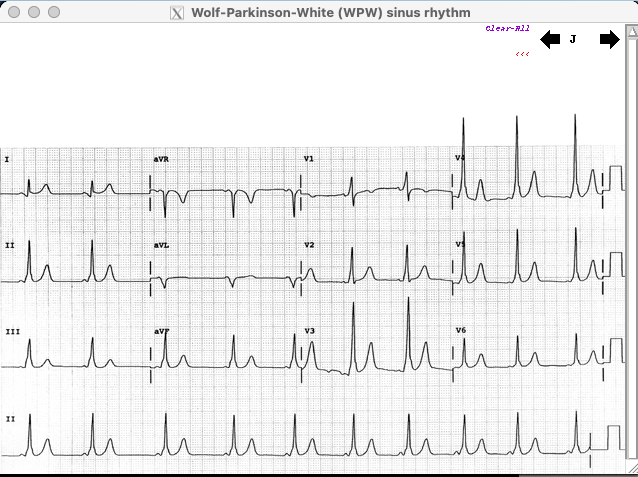This screenshot has height=477, width=638.
Task: Click the vertical scrollbar's up arrow
Action: [631, 33]
